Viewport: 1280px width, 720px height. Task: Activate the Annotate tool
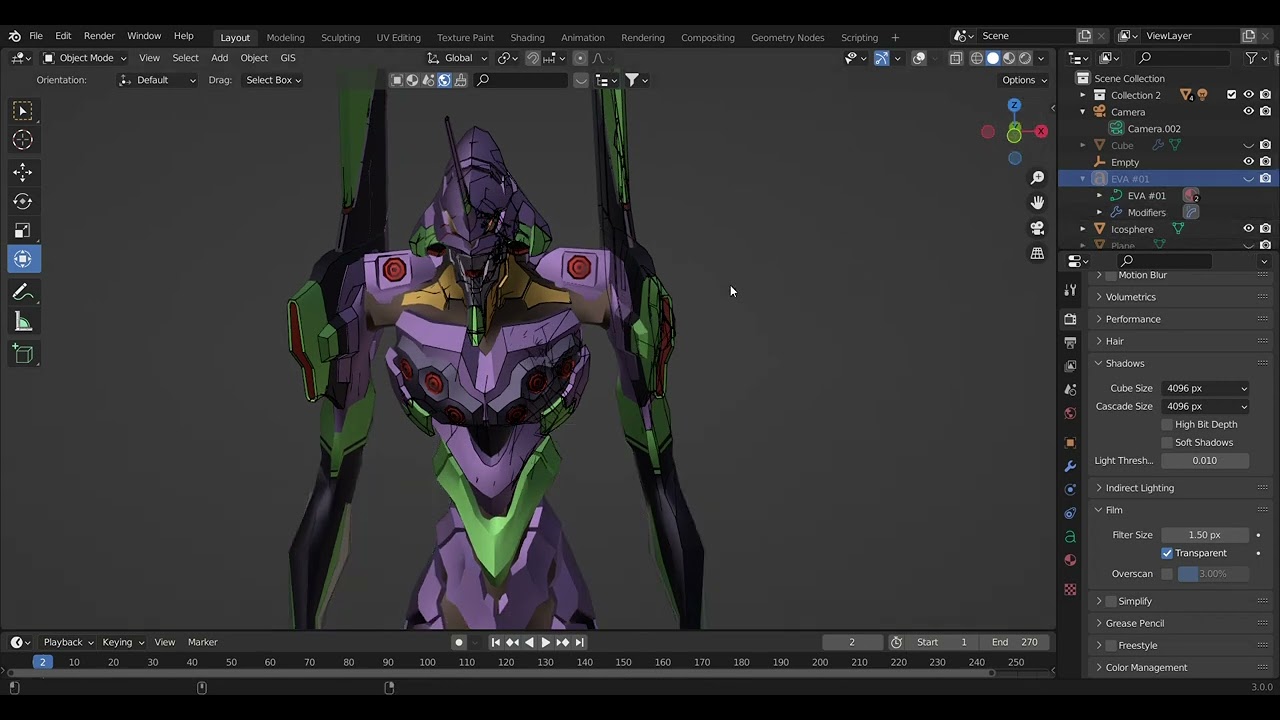click(22, 293)
